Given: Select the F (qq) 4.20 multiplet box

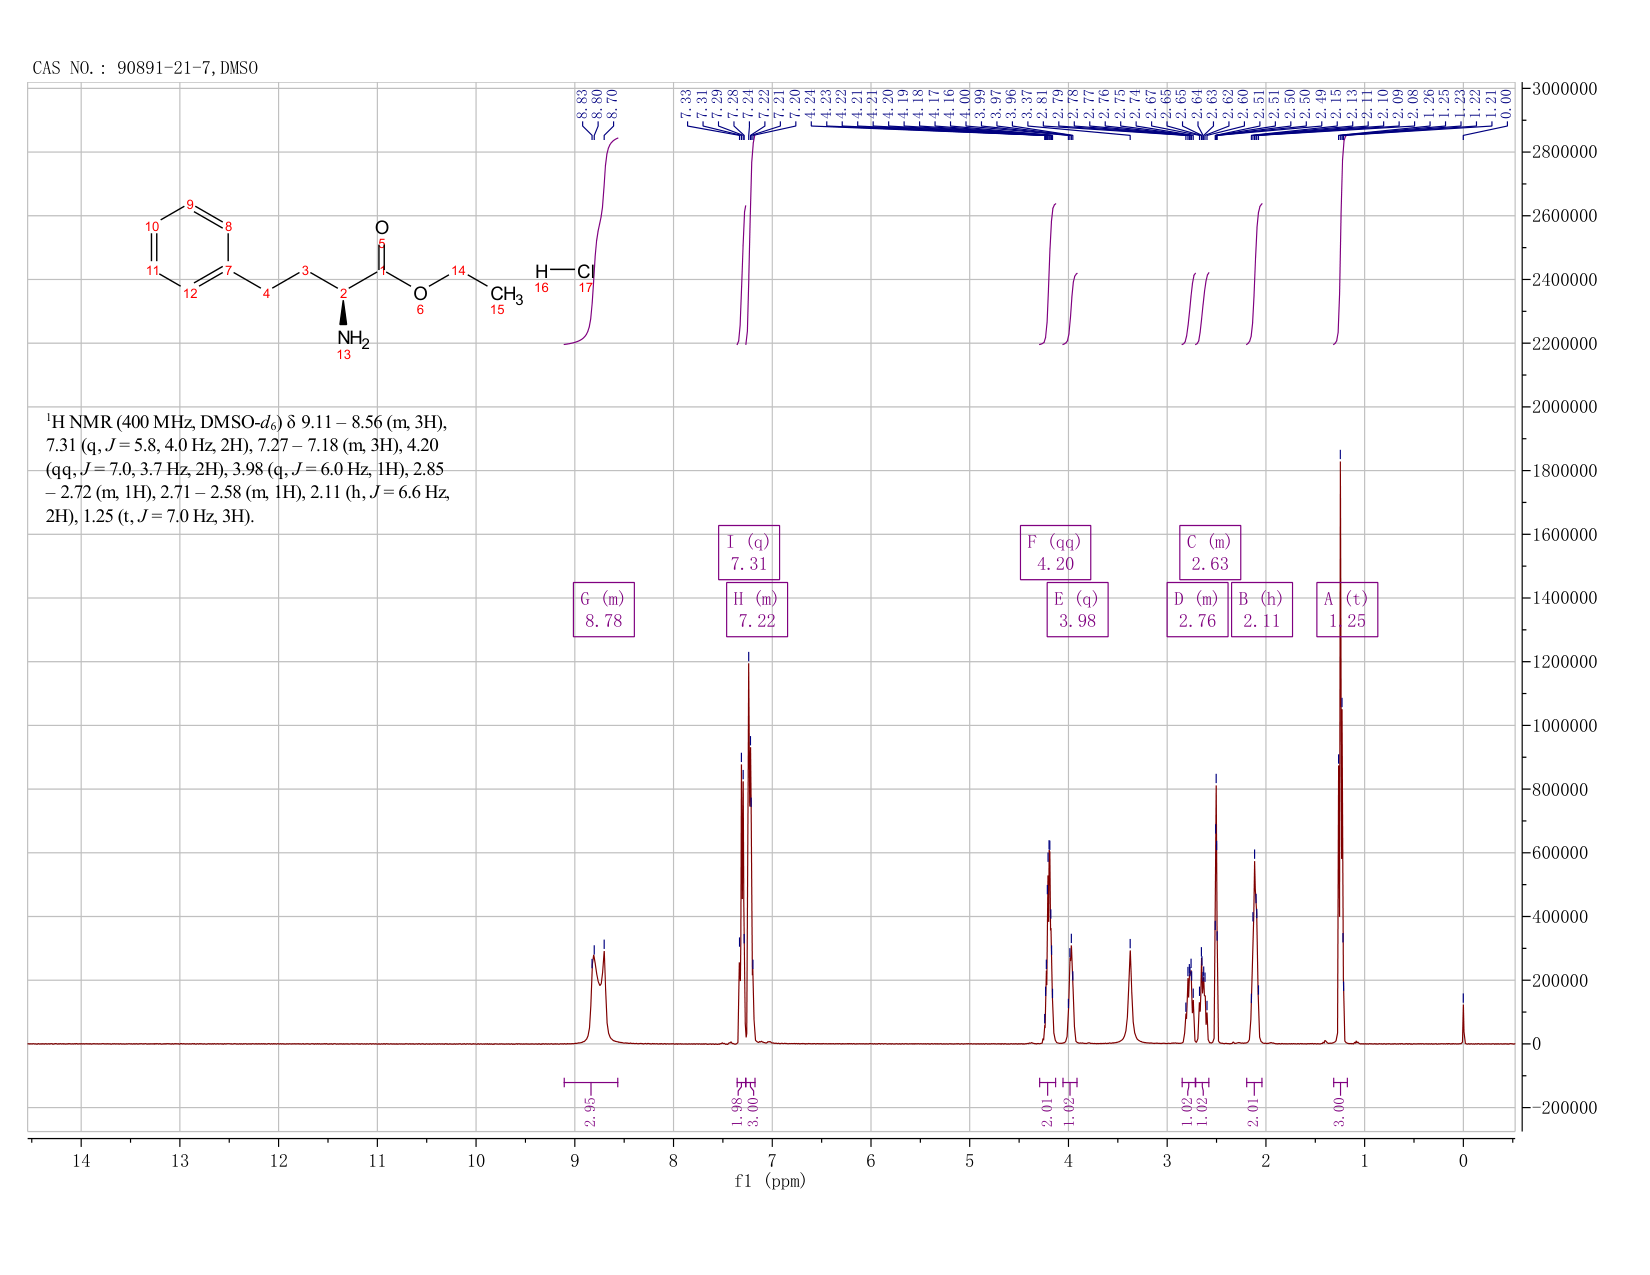Looking at the screenshot, I should point(1055,552).
